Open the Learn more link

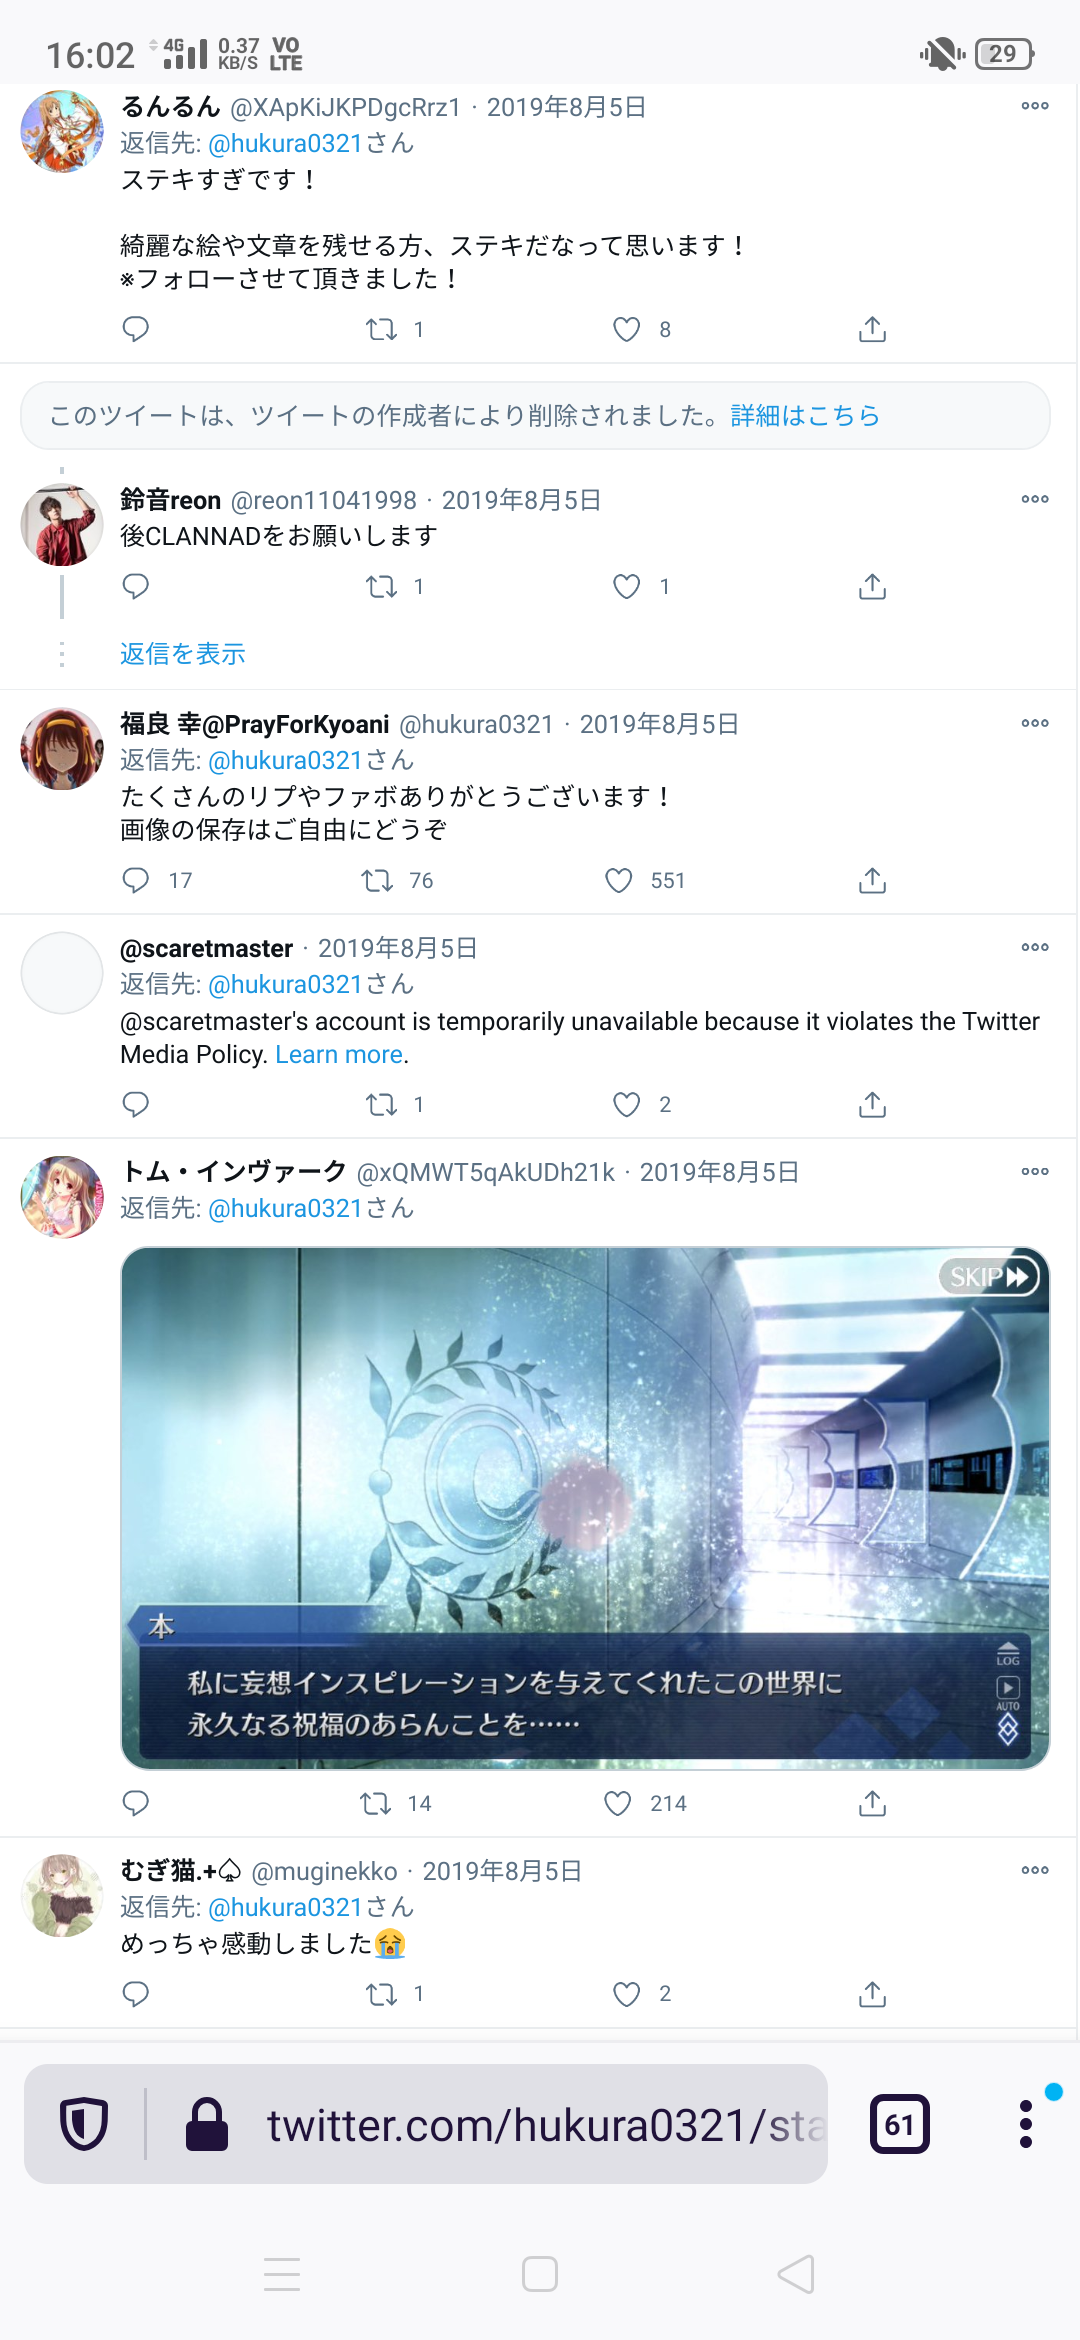point(339,1054)
